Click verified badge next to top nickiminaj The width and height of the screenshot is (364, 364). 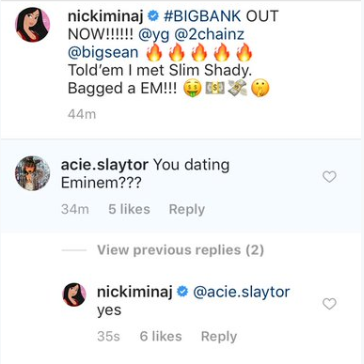coord(153,16)
